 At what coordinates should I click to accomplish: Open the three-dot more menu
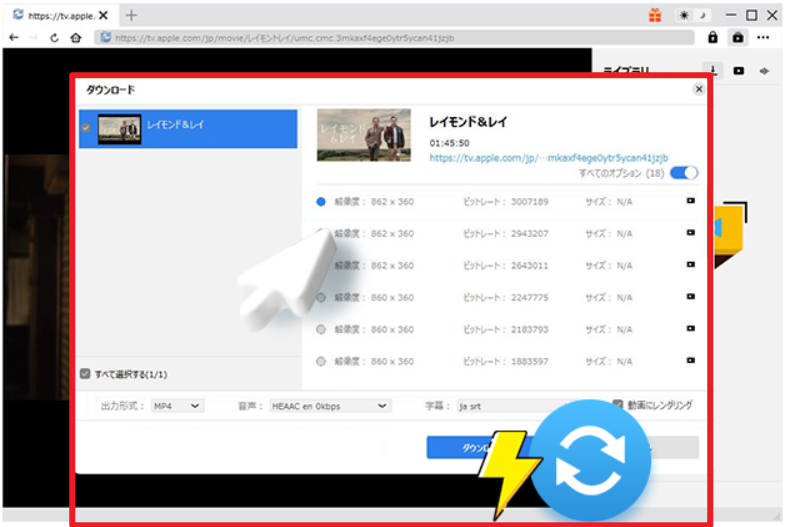[x=763, y=38]
